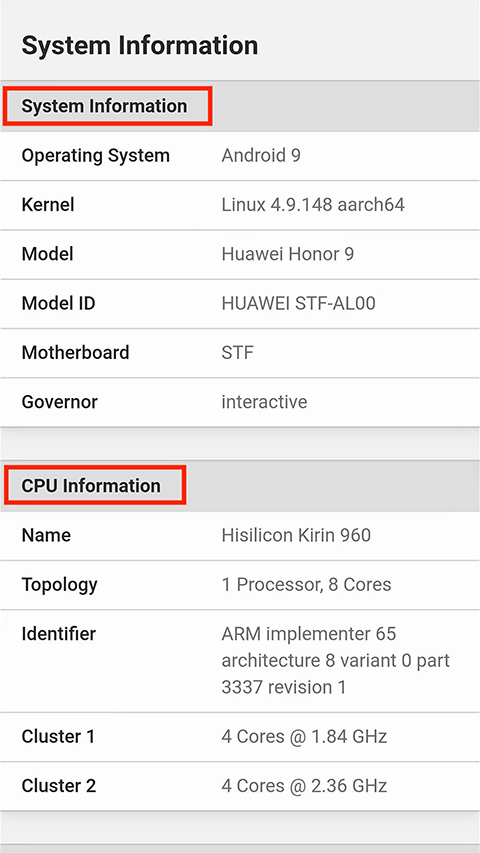Click the main System Information page title
The height and width of the screenshot is (853, 480).
coord(139,45)
